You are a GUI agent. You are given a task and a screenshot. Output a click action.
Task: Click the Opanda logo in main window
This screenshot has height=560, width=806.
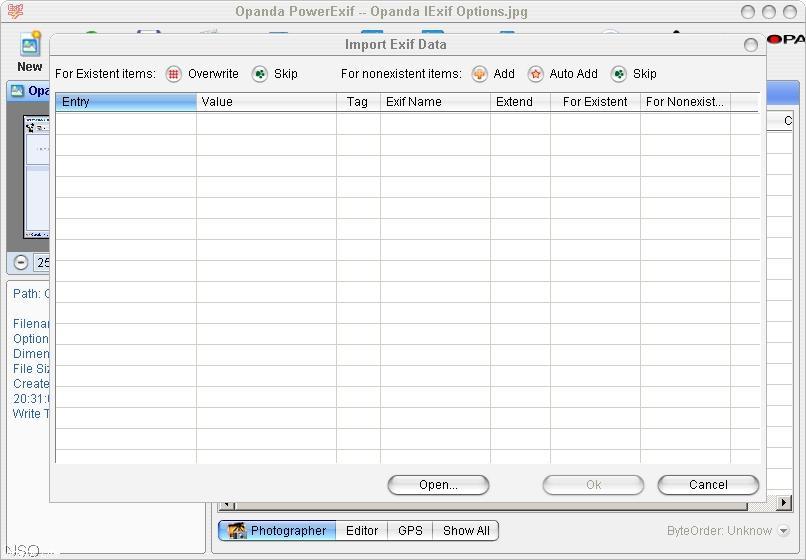pos(785,39)
